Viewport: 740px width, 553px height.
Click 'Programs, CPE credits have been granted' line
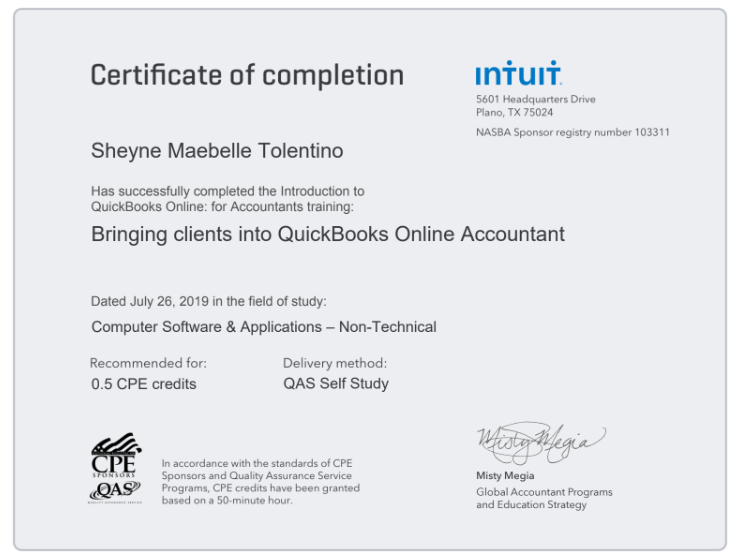(261, 488)
